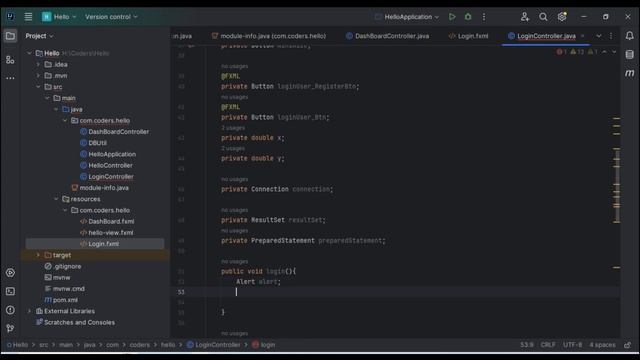The width and height of the screenshot is (640, 360).
Task: Select DashBoard.fxml in project tree
Action: 107,221
